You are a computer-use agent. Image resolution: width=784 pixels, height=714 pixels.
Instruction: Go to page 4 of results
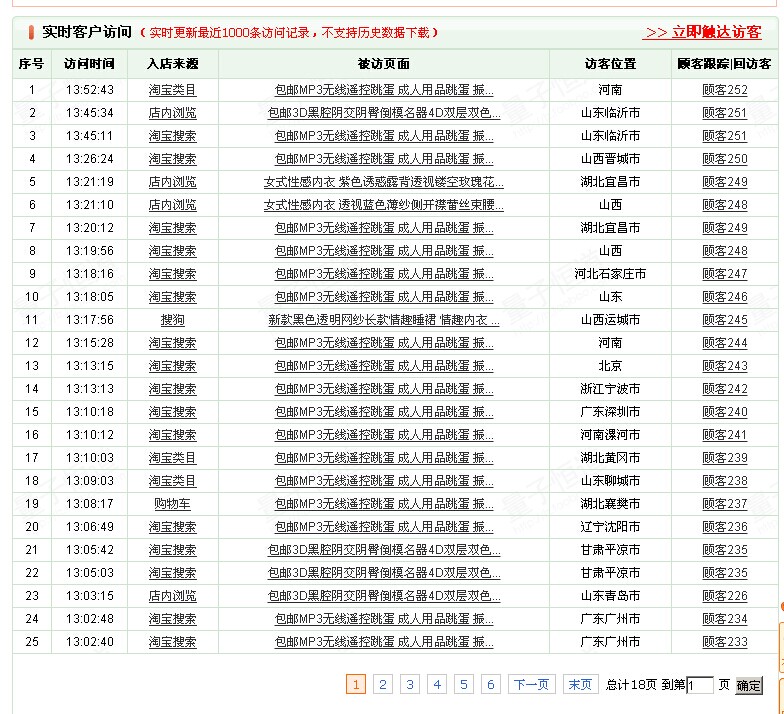point(437,684)
